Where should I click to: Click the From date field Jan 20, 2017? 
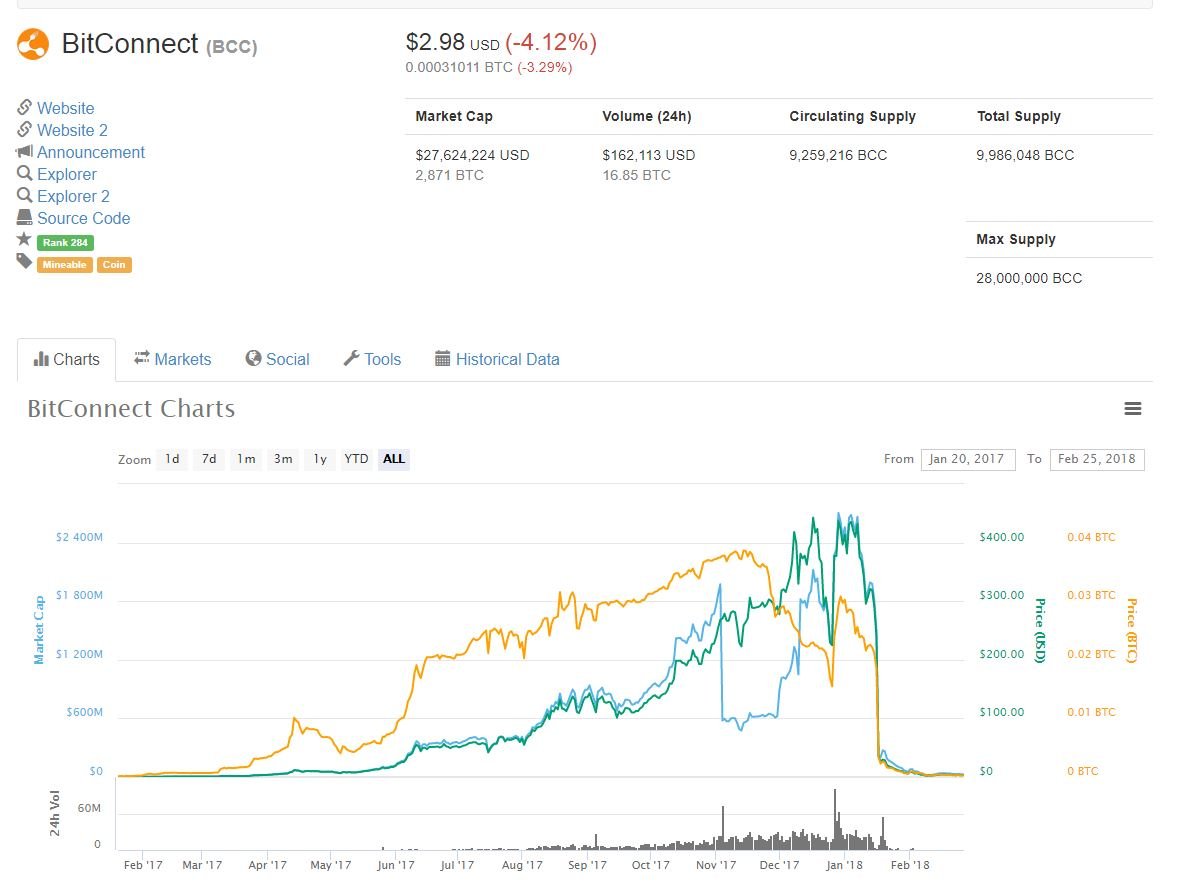(x=967, y=459)
